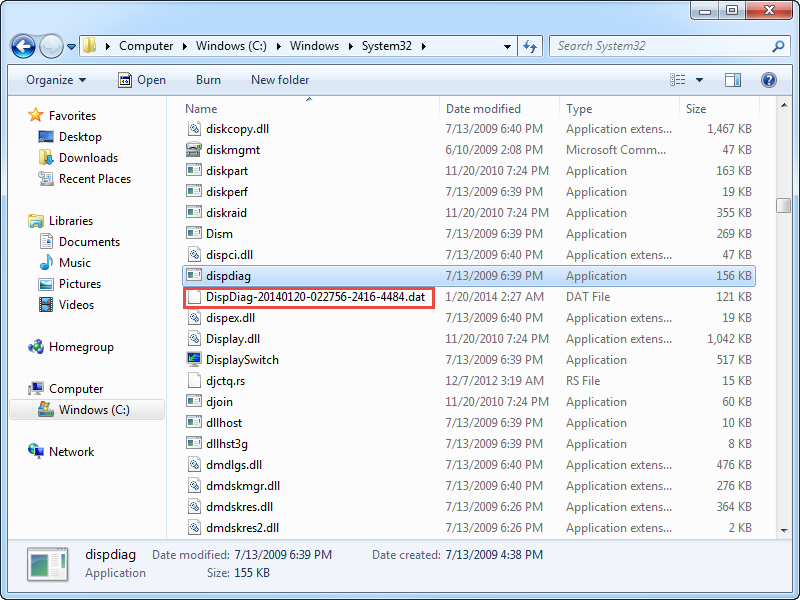
Task: Open the Pictures library
Action: coord(80,284)
